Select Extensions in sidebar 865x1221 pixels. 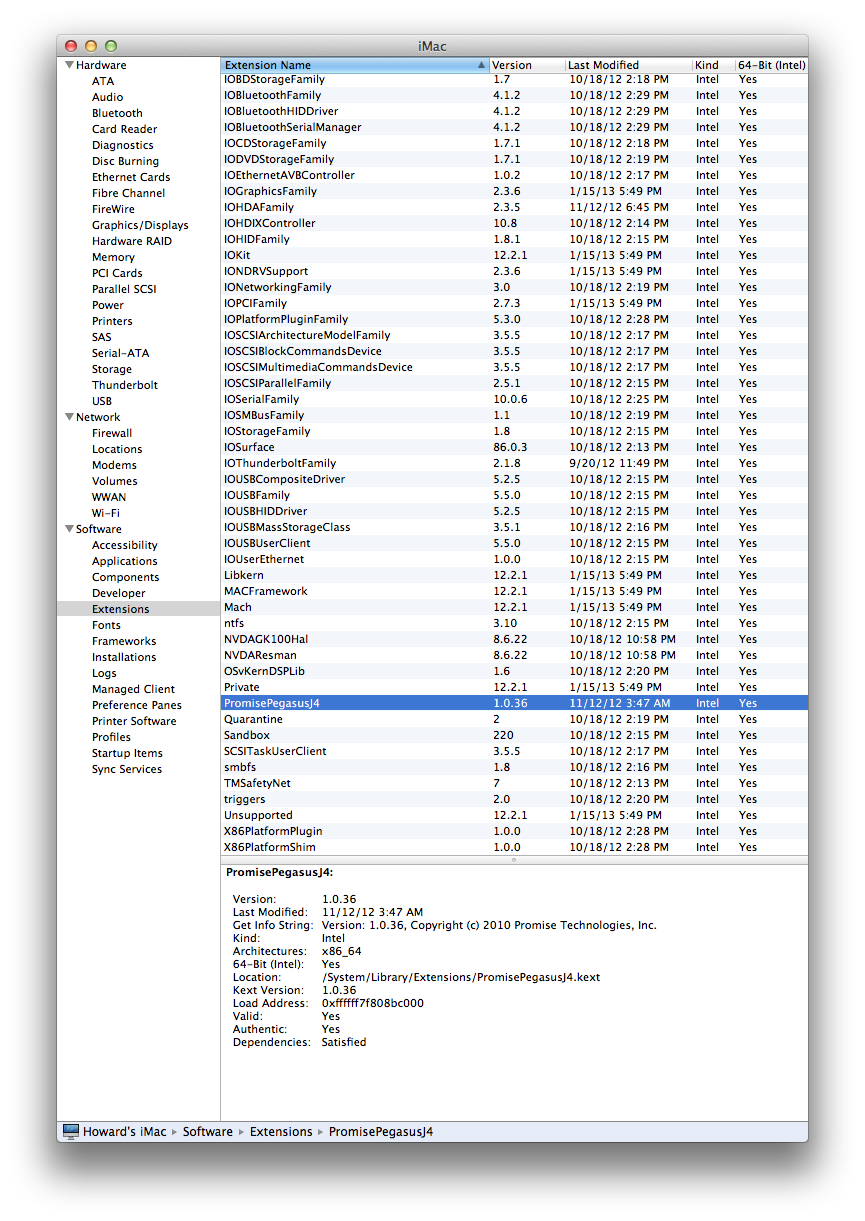click(x=138, y=609)
